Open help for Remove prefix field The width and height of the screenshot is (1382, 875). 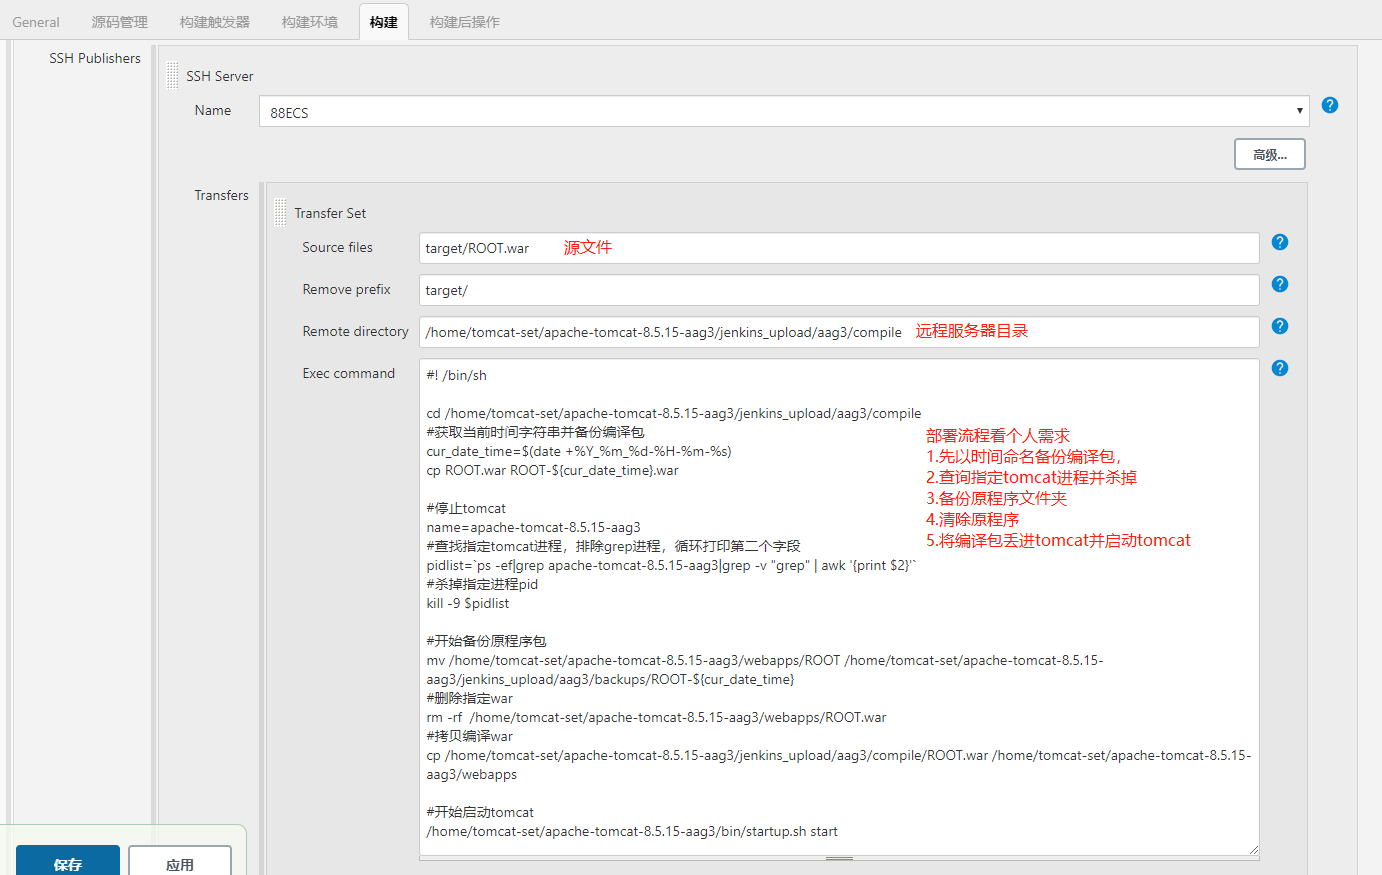1279,284
